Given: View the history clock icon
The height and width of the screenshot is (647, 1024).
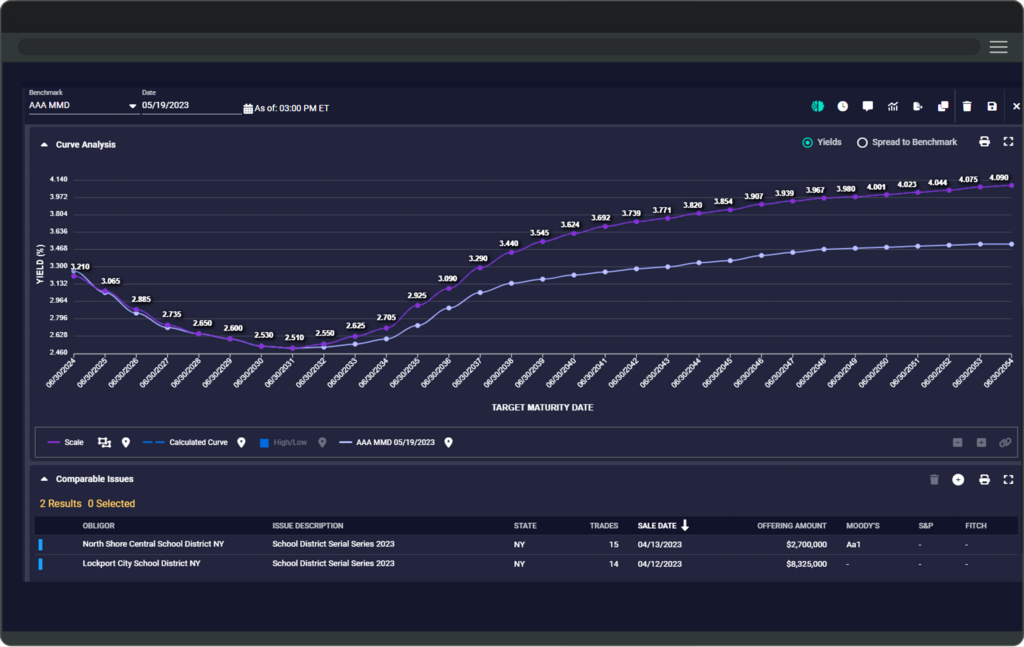Looking at the screenshot, I should coord(842,105).
